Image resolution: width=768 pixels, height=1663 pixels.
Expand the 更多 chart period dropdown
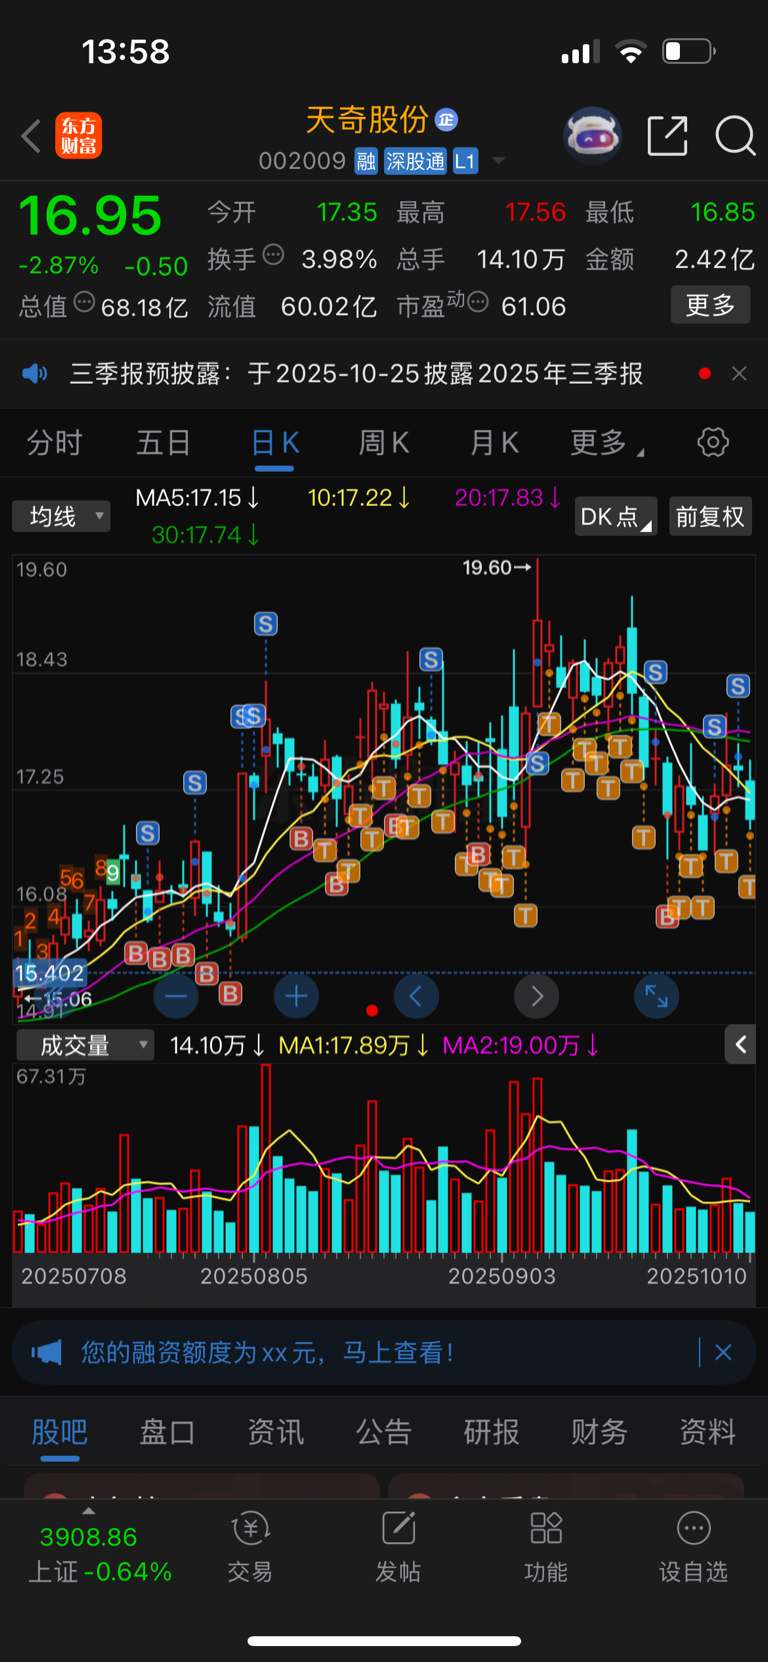coord(606,442)
